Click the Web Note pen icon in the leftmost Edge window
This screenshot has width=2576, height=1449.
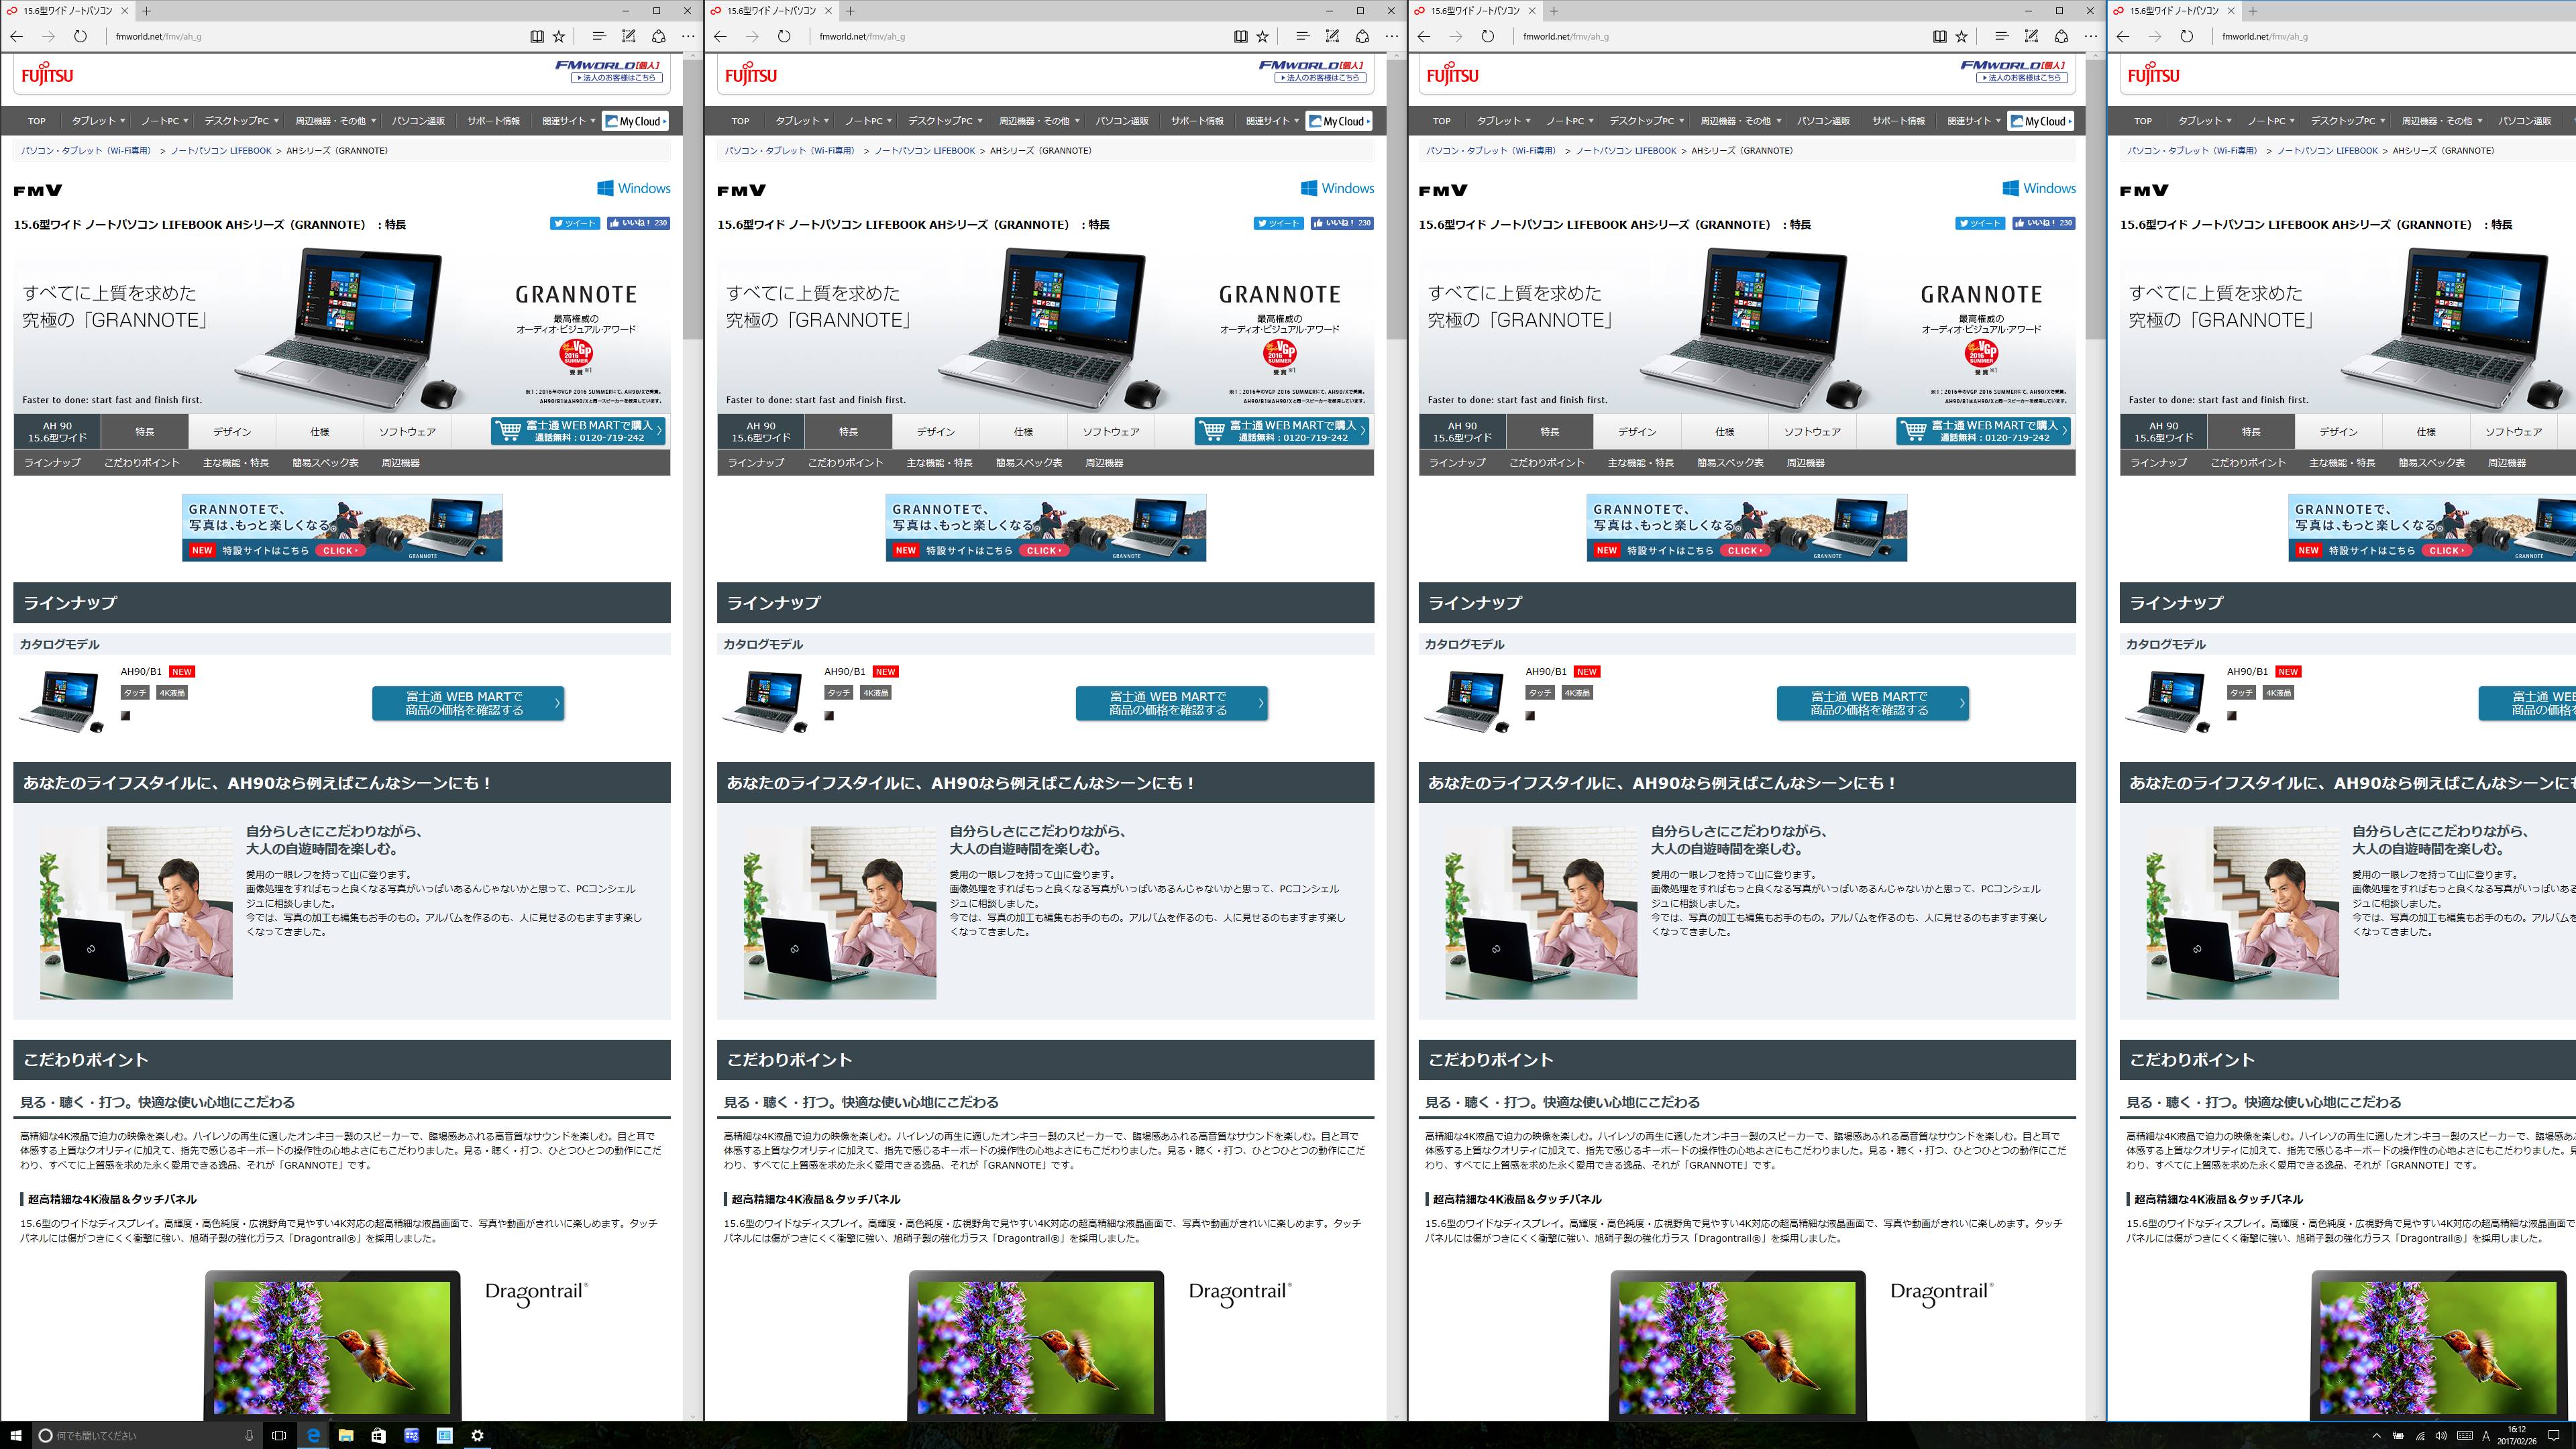tap(628, 36)
